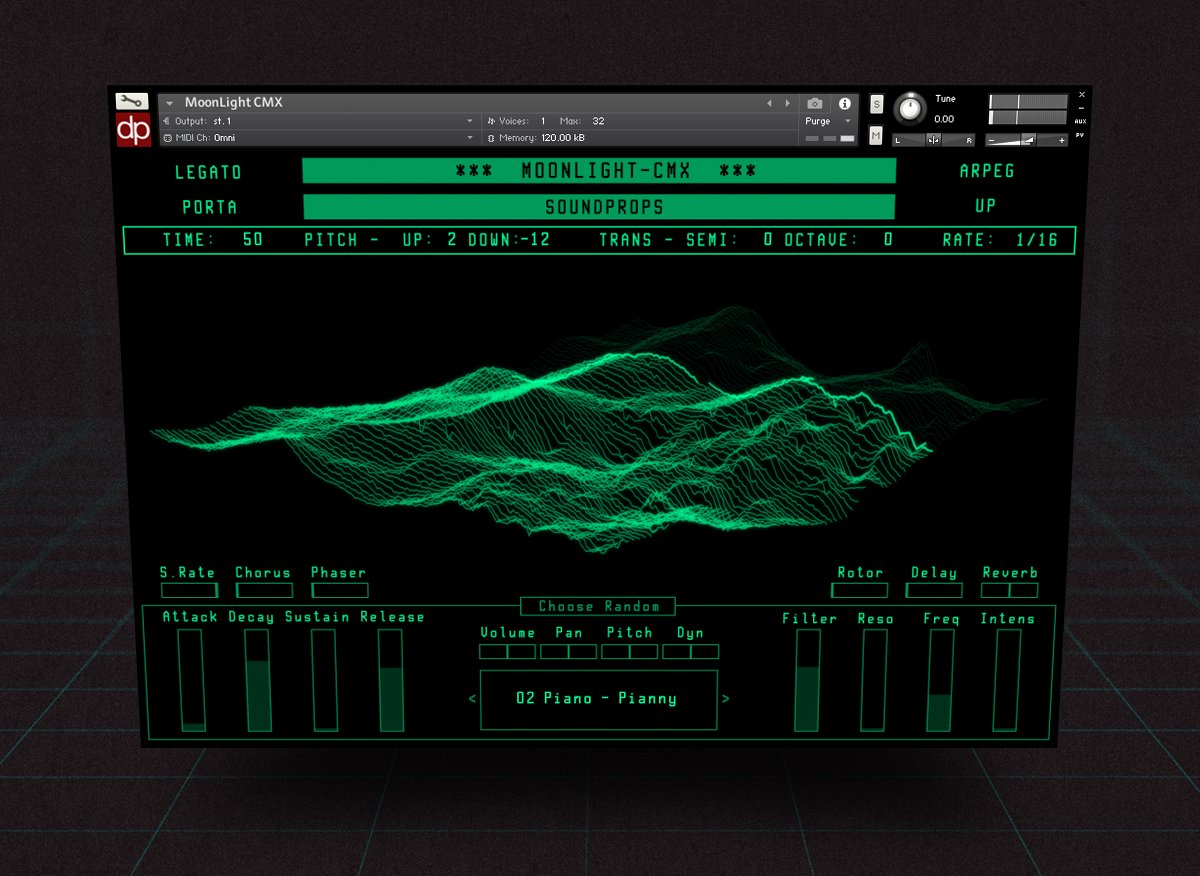Click the Choose Random button

(x=598, y=605)
